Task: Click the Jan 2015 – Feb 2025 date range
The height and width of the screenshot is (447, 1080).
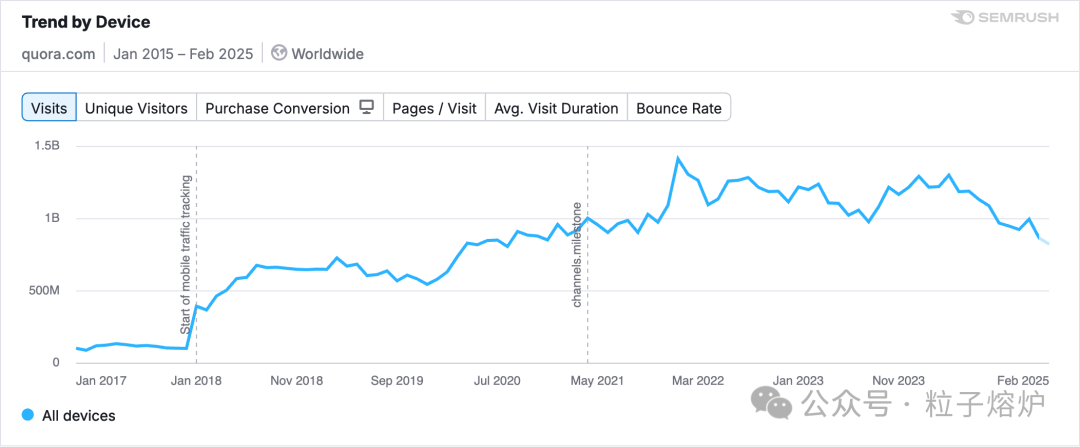Action: click(183, 53)
